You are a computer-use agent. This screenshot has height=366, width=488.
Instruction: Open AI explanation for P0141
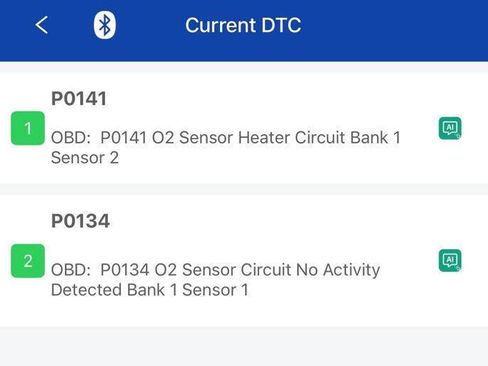point(450,128)
